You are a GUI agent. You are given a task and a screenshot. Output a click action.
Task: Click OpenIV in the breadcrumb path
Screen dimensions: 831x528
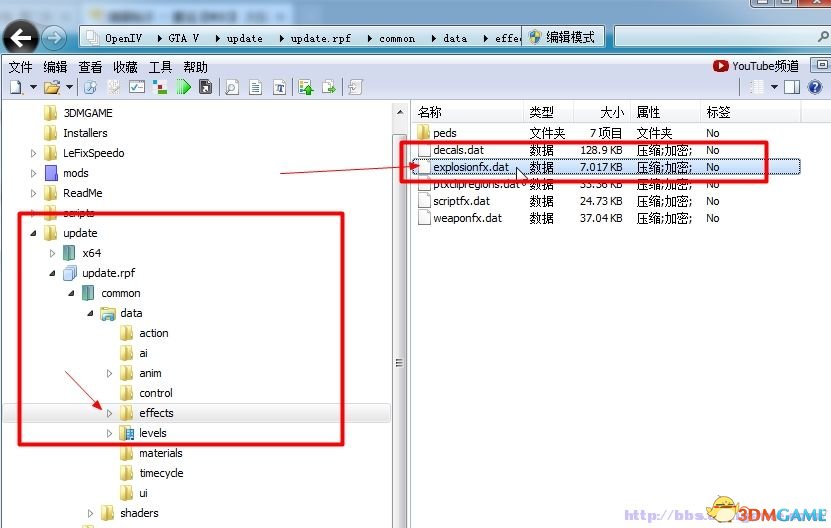pyautogui.click(x=123, y=38)
